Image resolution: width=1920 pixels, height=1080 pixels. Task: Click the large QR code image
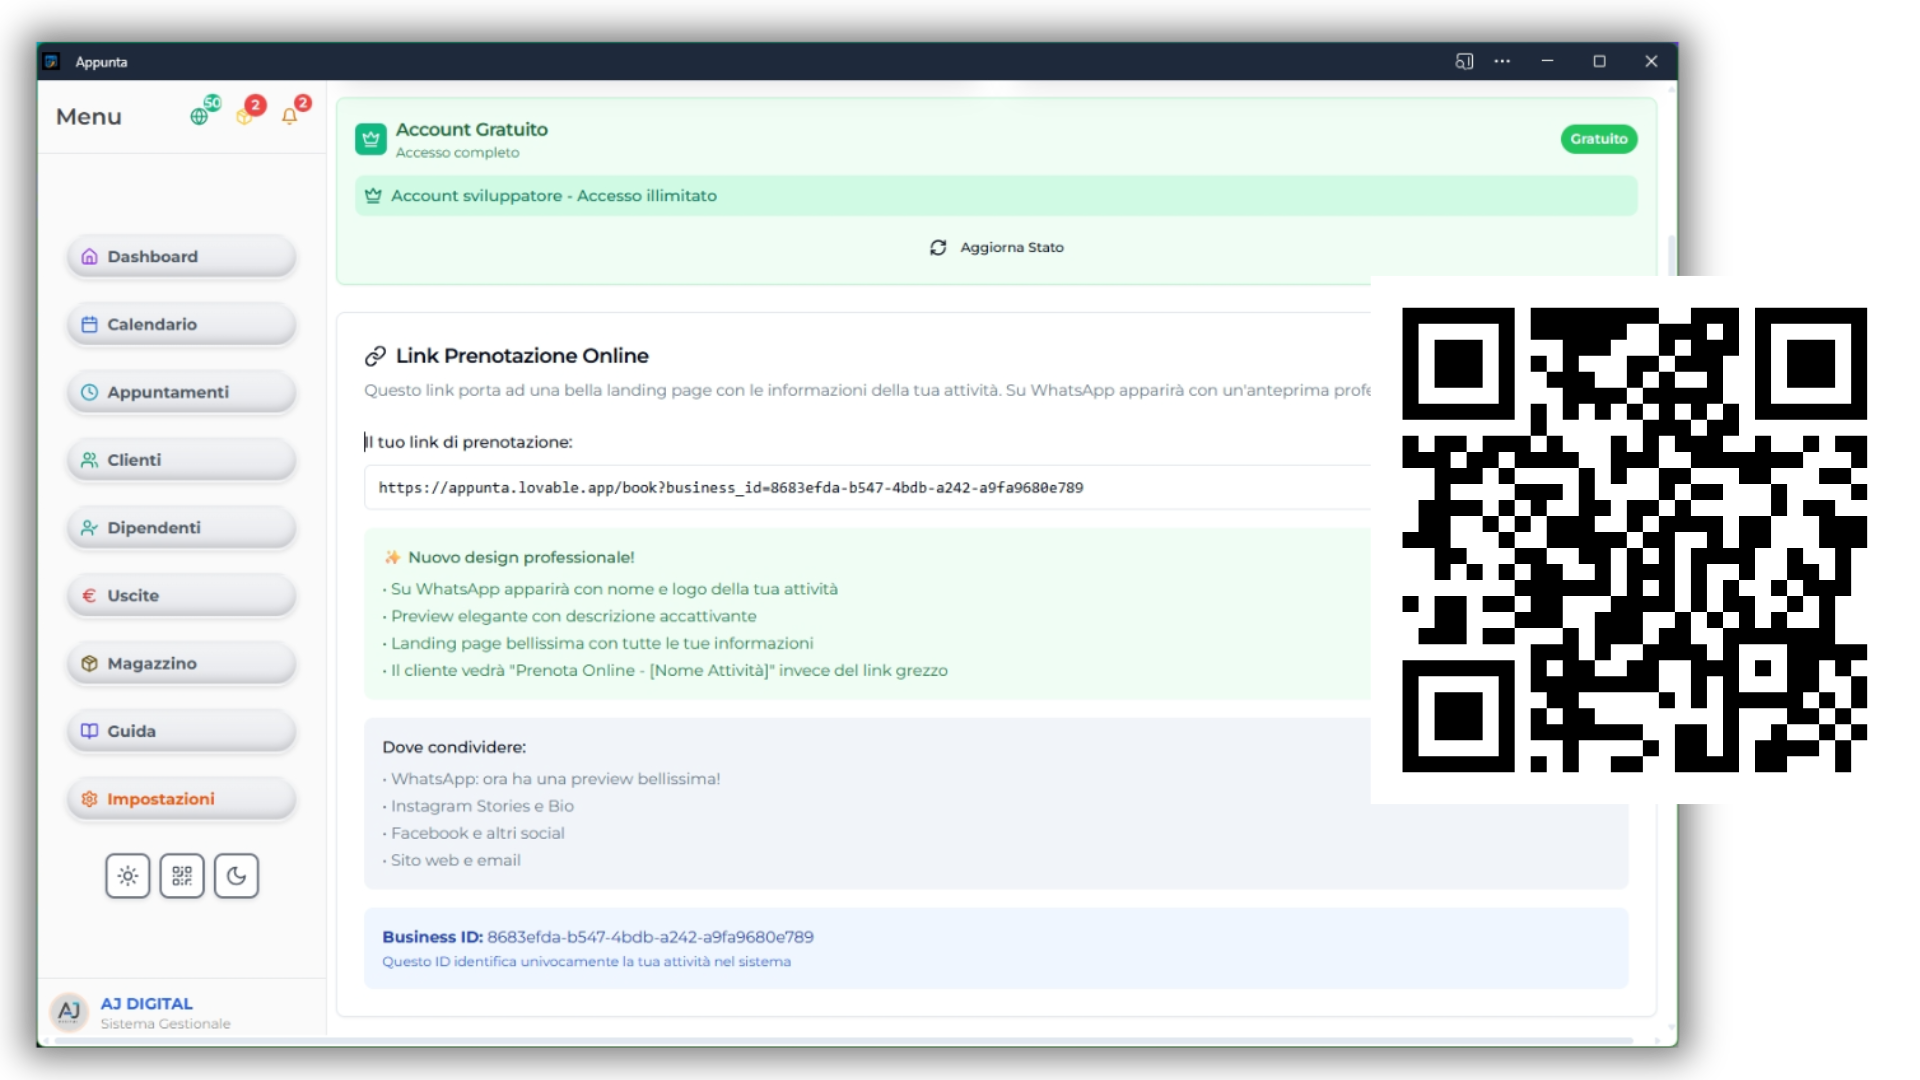coord(1634,540)
